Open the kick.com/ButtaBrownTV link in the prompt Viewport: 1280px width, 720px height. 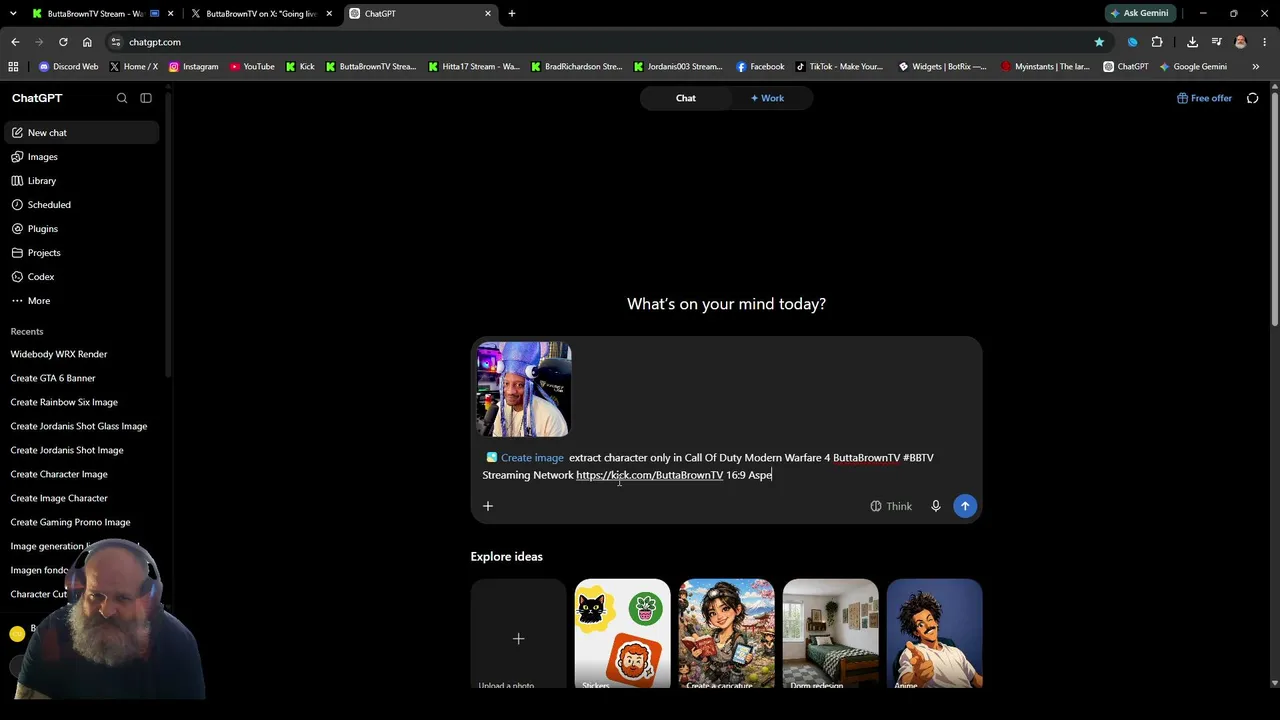(x=649, y=475)
